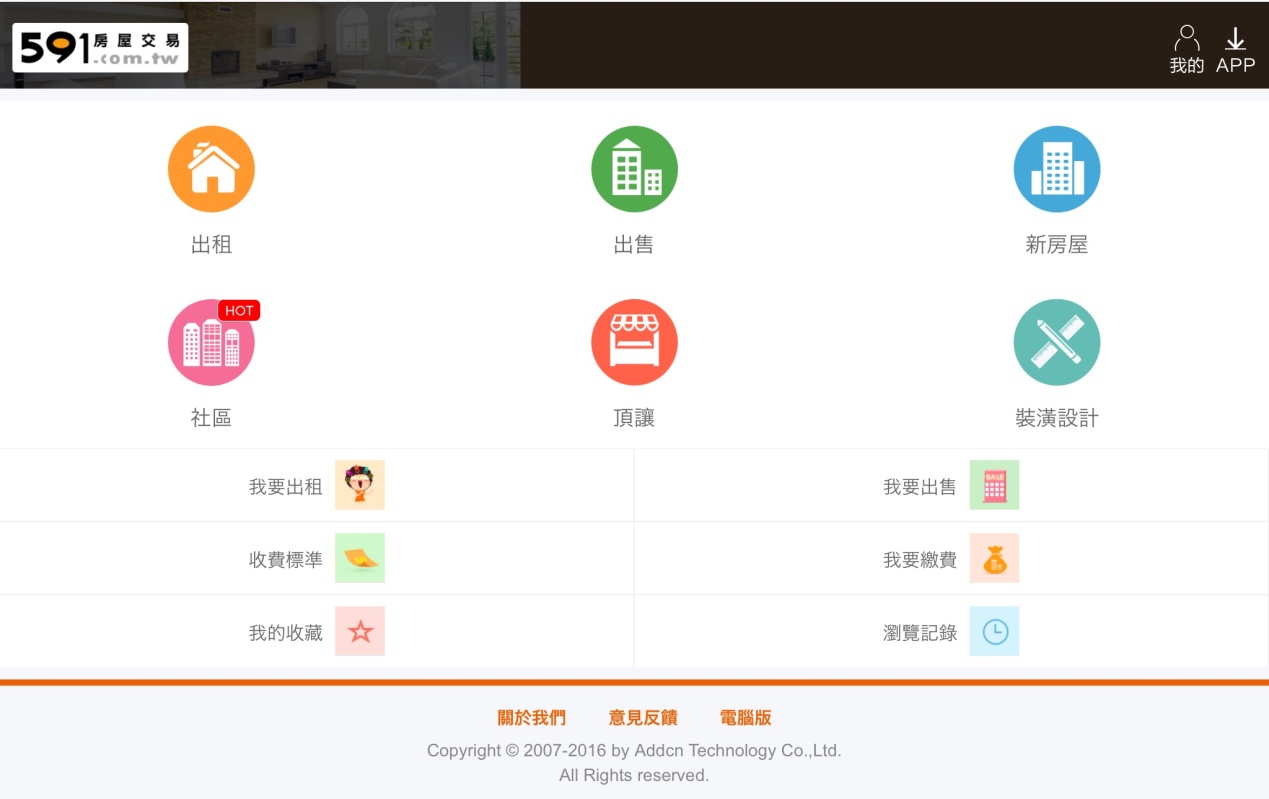Screen dimensions: 1269x799
Task: Open the pink 社區 community icon
Action: pyautogui.click(x=211, y=343)
